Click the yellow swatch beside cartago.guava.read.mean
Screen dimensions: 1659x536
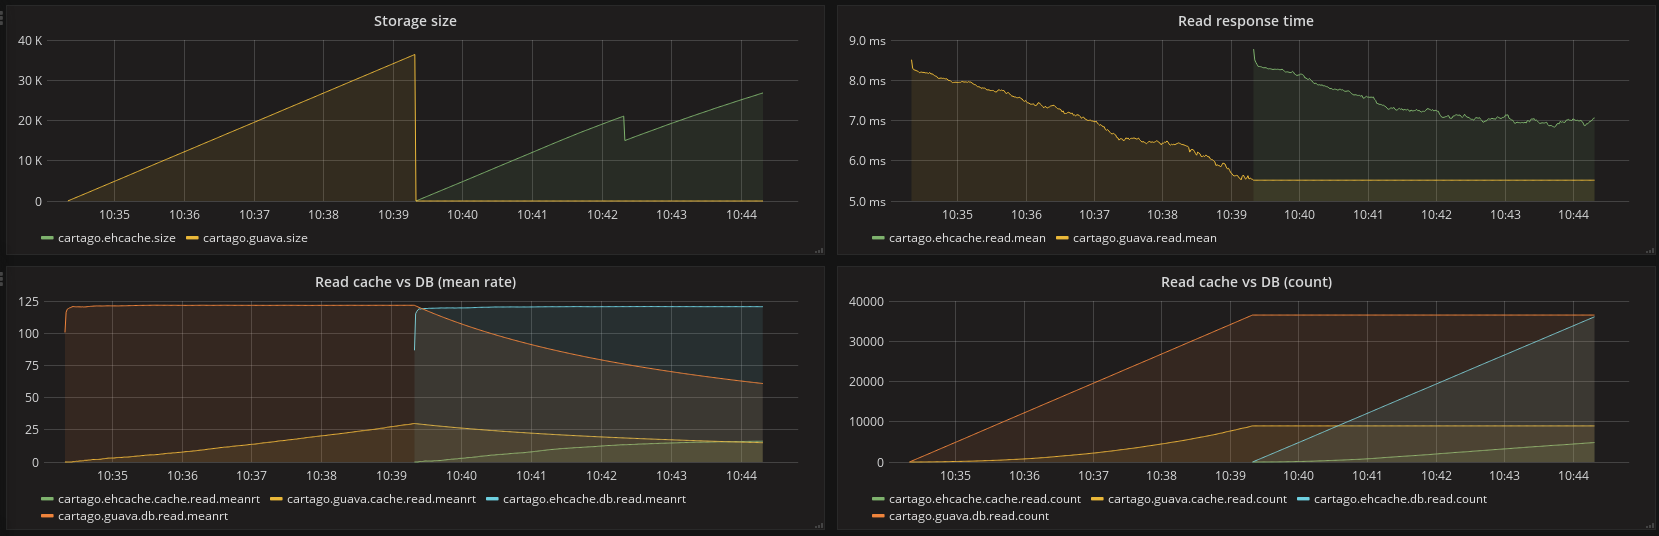(1062, 238)
